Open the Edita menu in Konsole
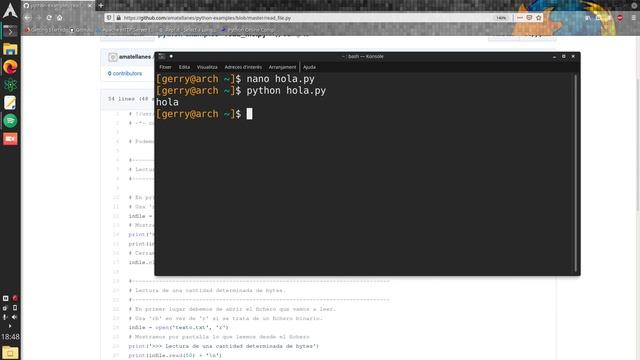640x360 pixels. 184,67
